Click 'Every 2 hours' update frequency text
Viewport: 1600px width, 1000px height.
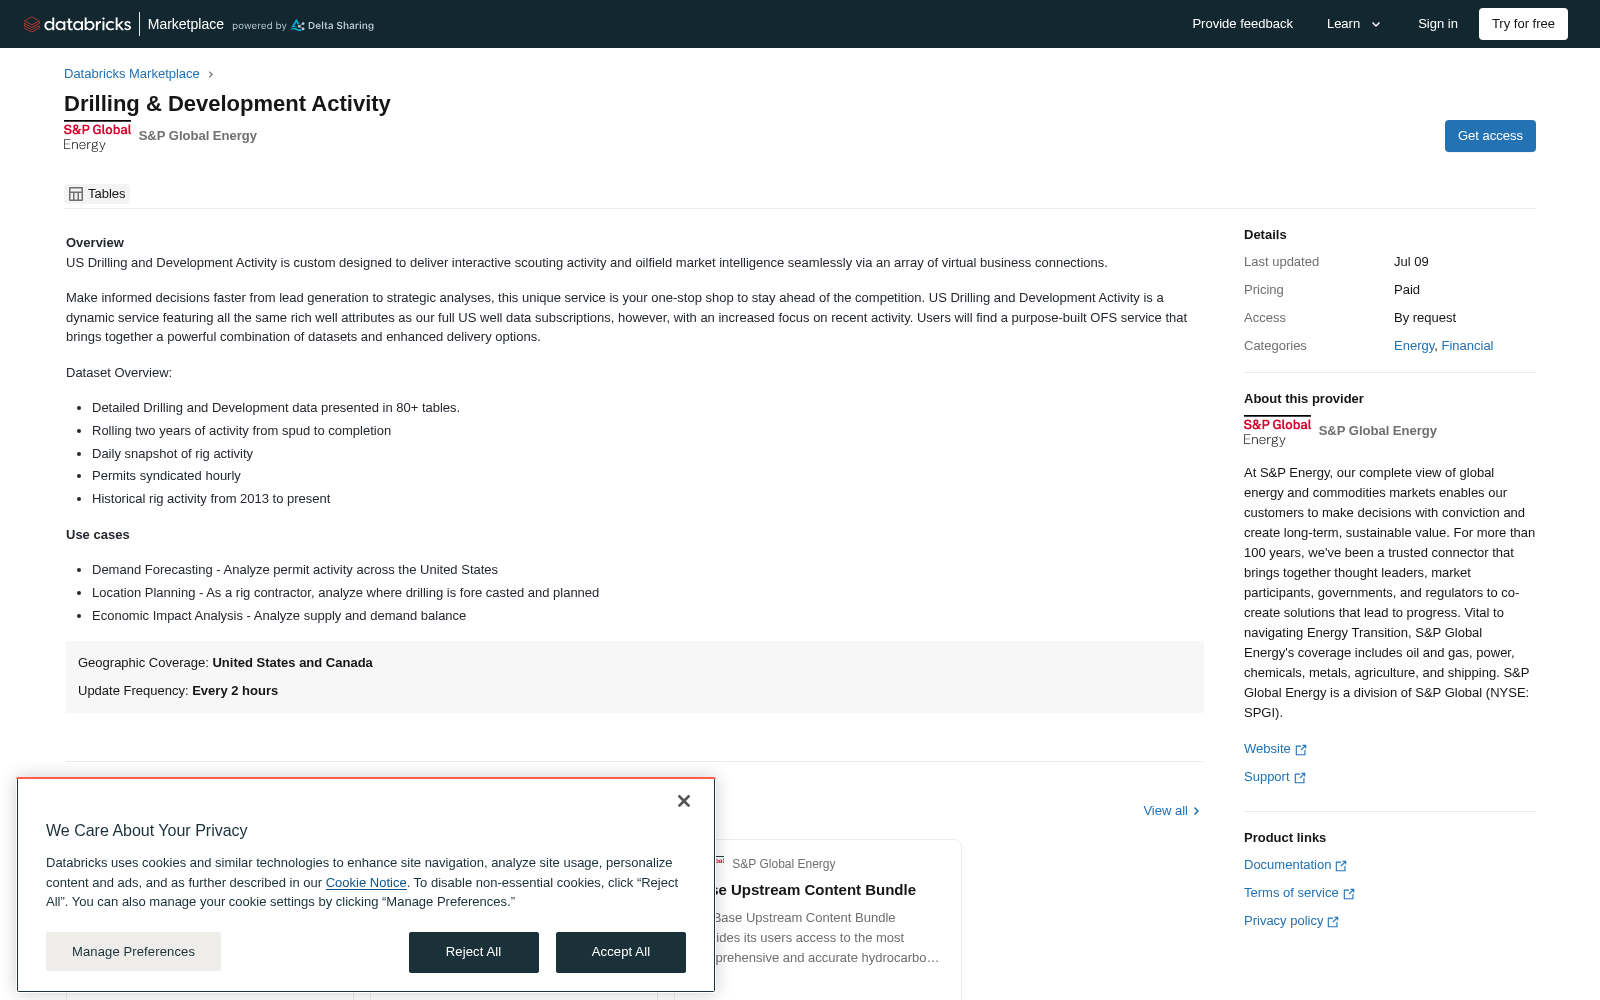(x=235, y=691)
